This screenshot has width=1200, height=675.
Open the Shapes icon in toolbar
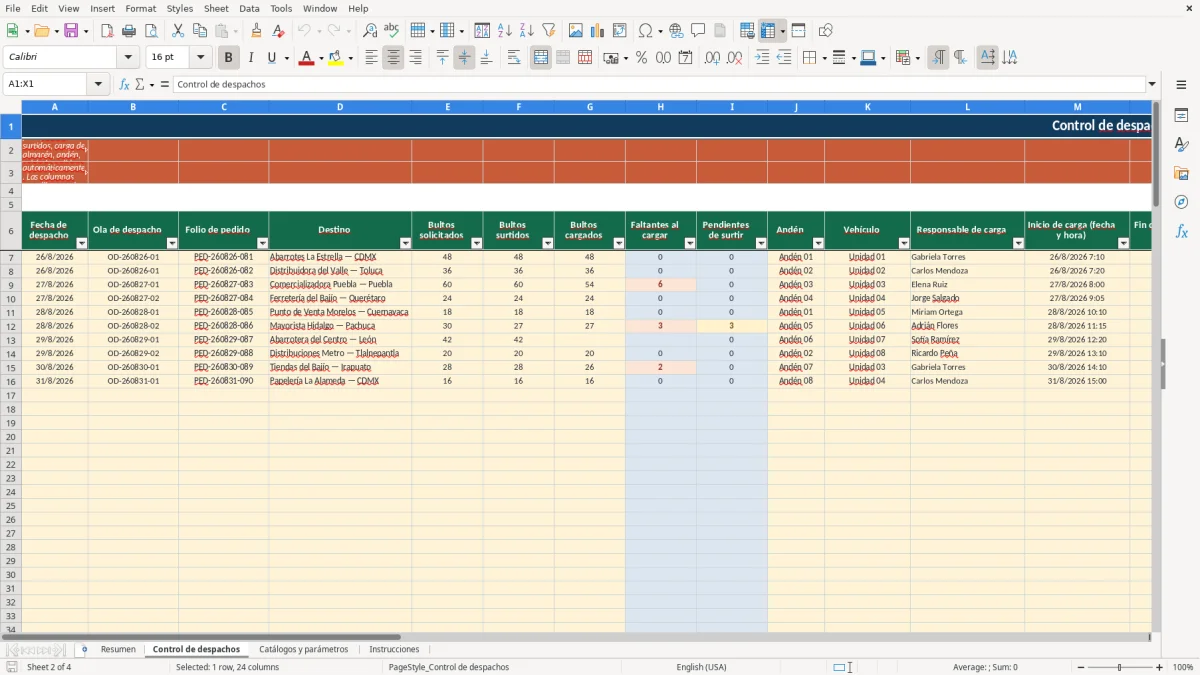pyautogui.click(x=826, y=31)
